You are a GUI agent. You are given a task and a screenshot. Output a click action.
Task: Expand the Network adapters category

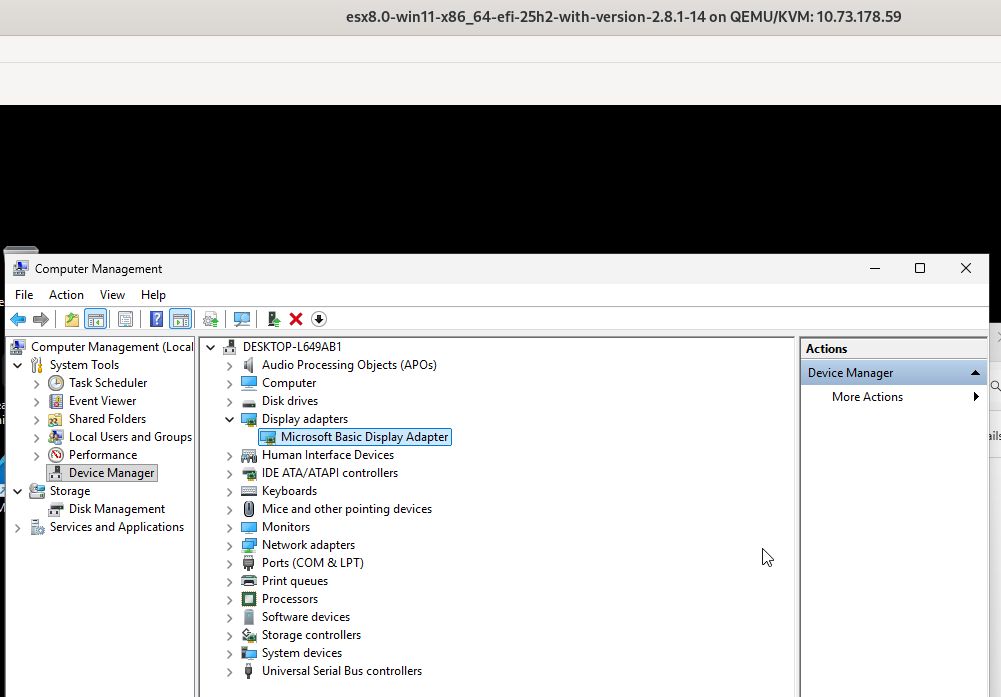point(229,546)
